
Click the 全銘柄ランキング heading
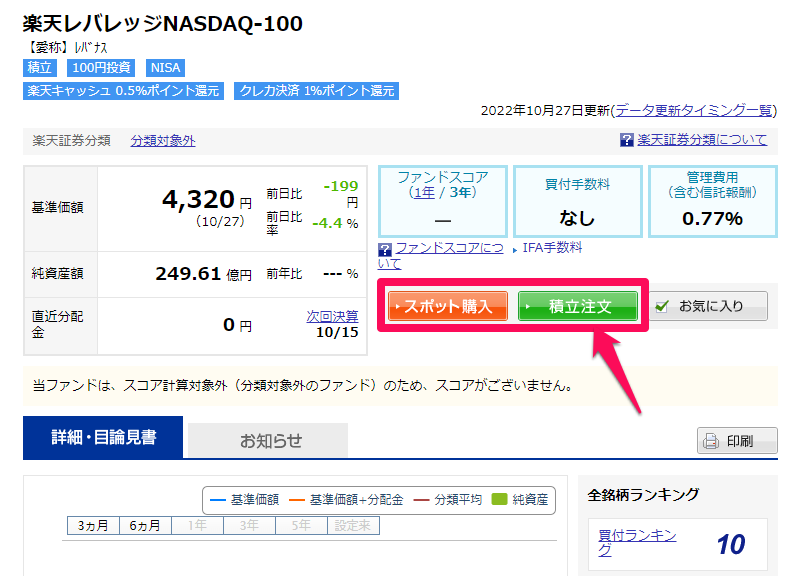click(x=643, y=495)
